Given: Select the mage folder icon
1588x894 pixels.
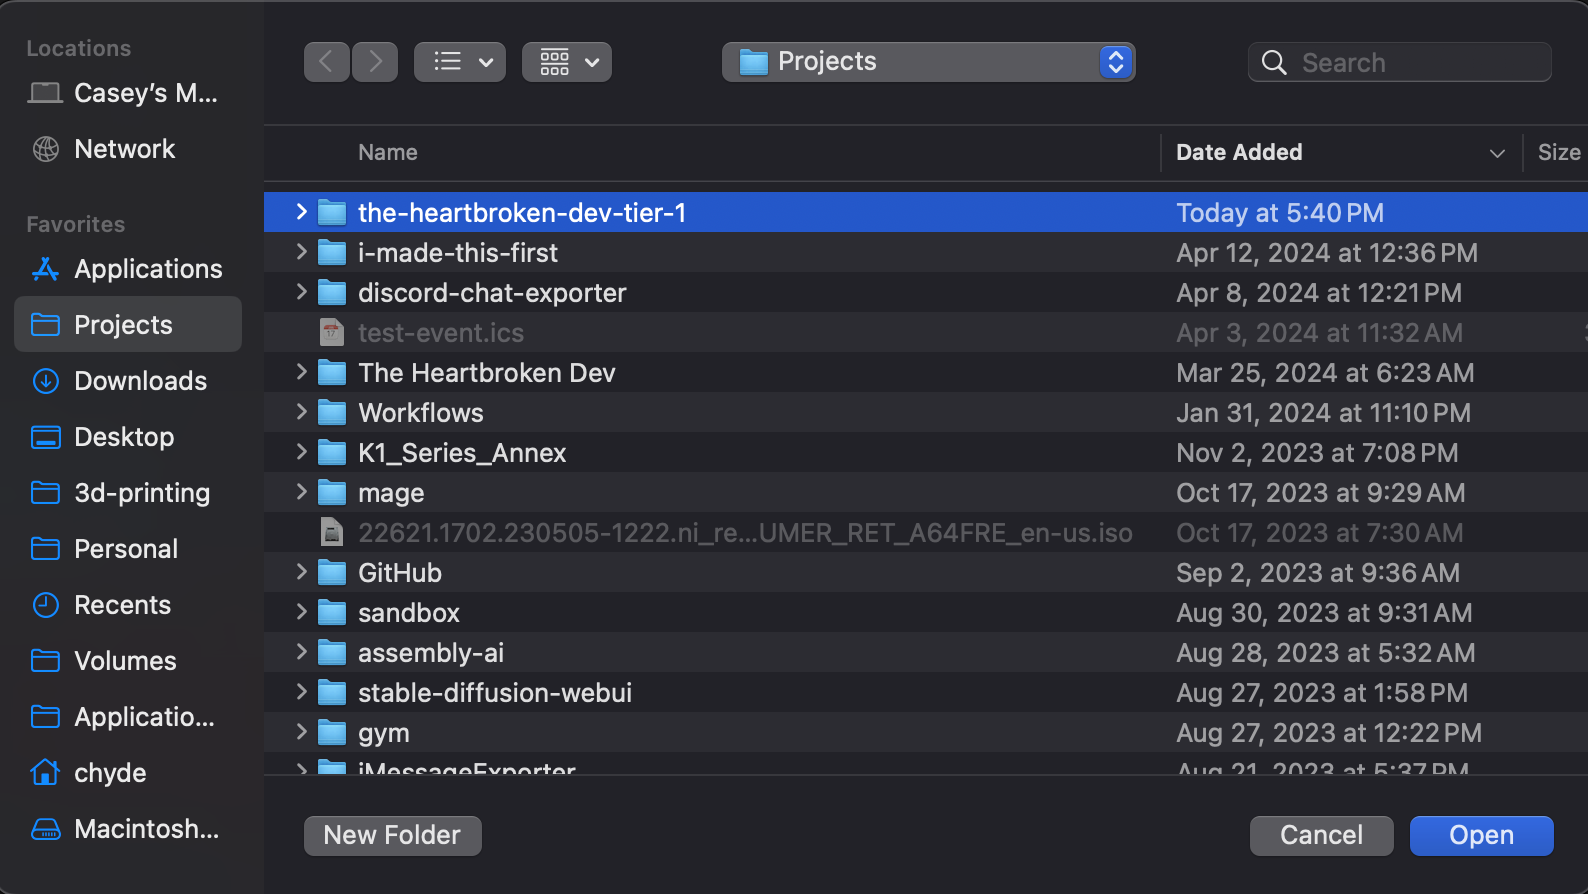Looking at the screenshot, I should pyautogui.click(x=332, y=492).
